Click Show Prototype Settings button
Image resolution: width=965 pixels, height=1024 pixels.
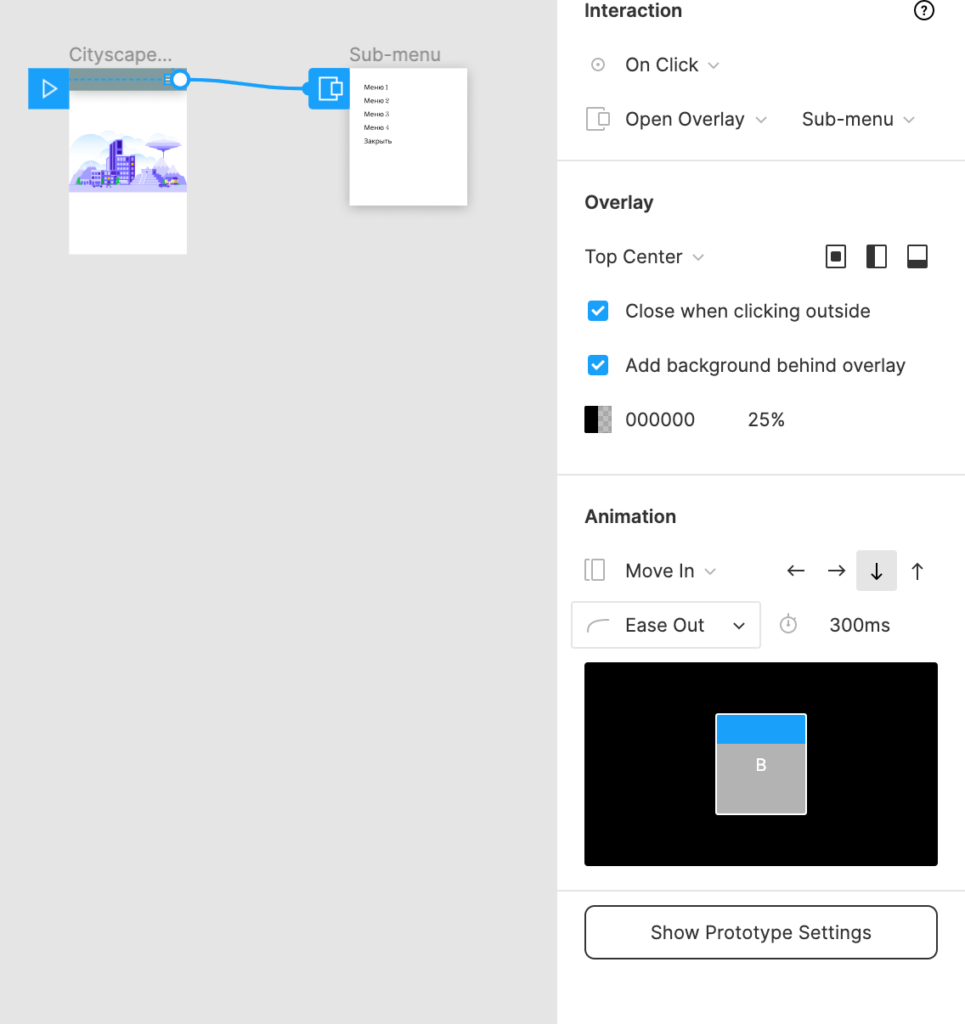point(760,932)
